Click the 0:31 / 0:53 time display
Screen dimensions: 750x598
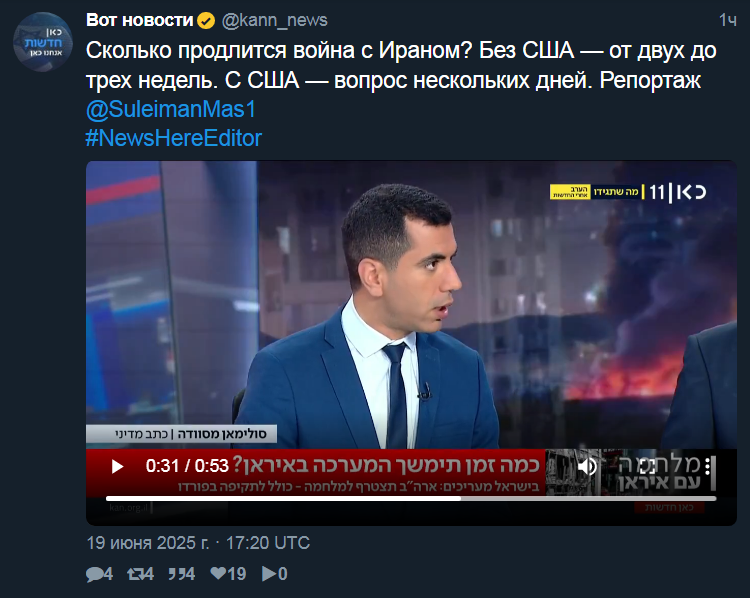coord(187,466)
